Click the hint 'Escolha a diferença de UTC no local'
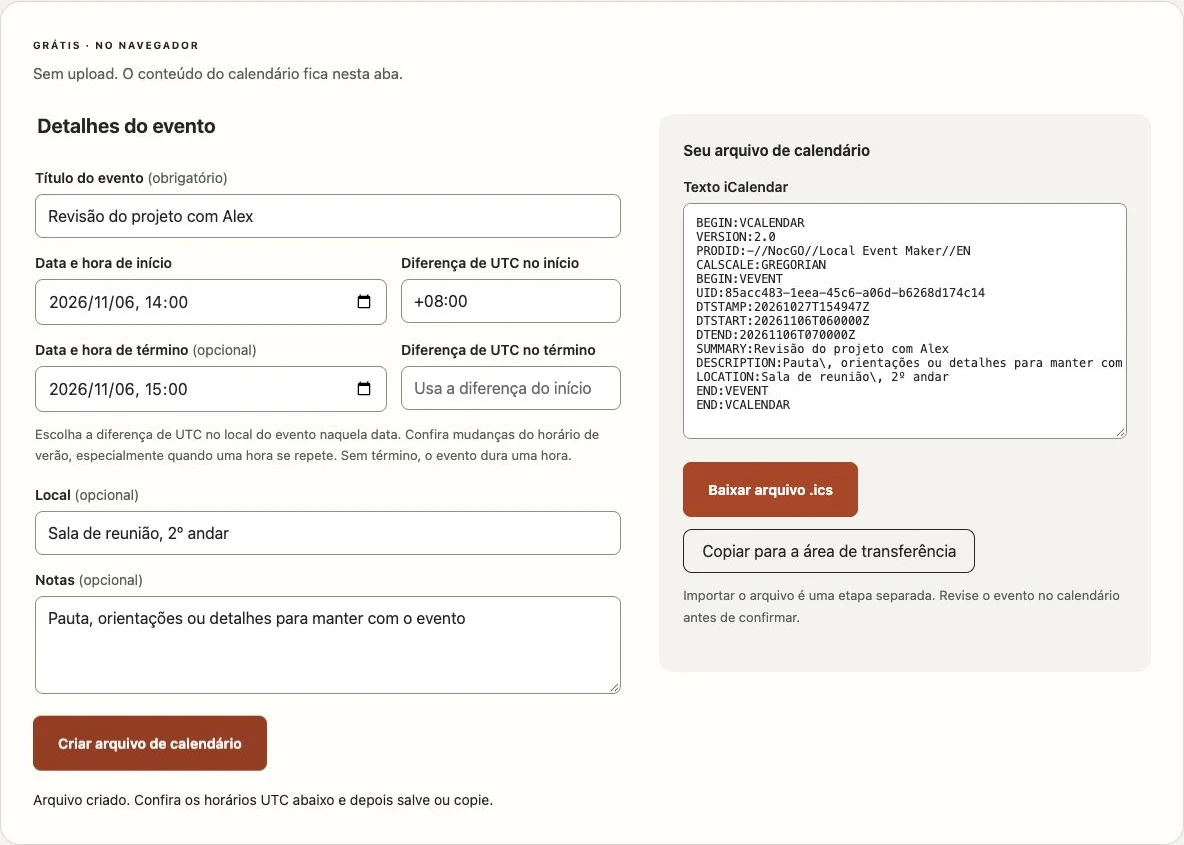Viewport: 1184px width, 845px height. click(317, 445)
